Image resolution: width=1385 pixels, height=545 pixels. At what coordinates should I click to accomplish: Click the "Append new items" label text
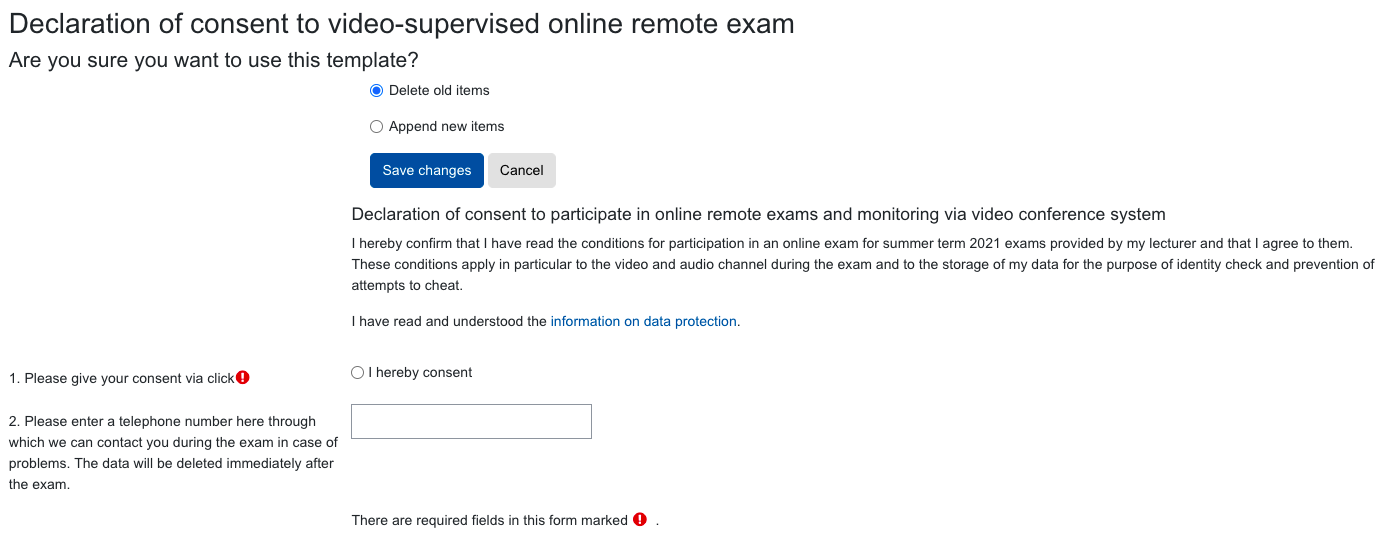446,127
